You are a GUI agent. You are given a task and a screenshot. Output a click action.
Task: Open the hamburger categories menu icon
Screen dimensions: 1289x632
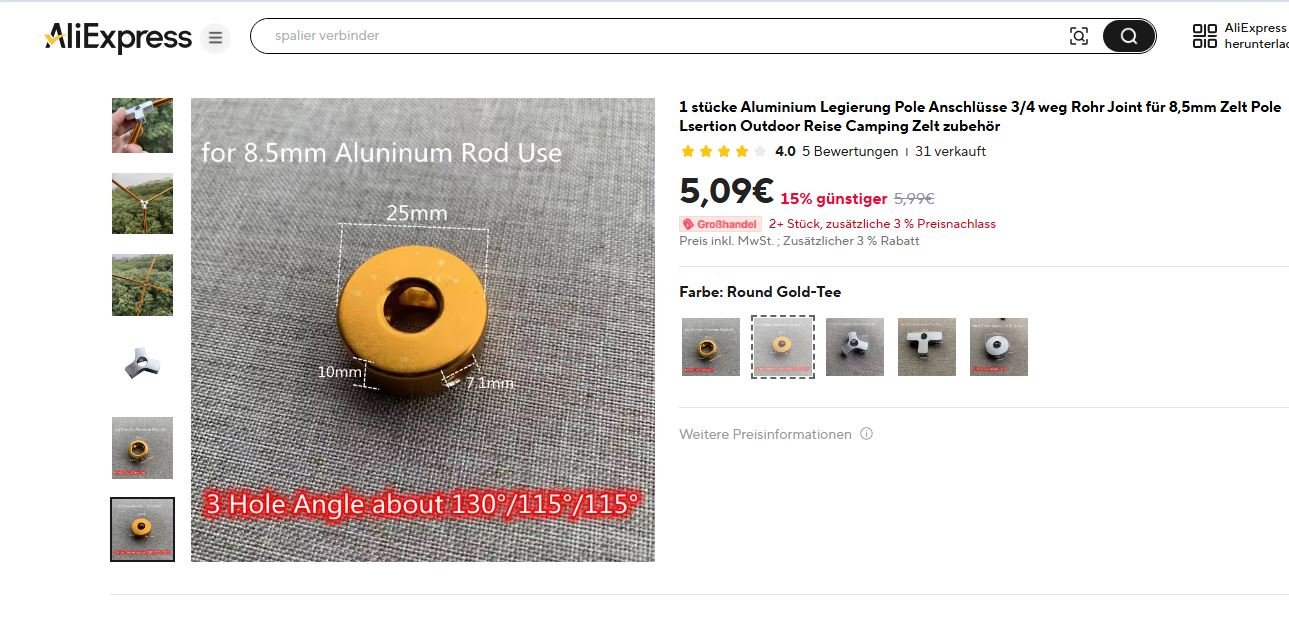[x=215, y=39]
